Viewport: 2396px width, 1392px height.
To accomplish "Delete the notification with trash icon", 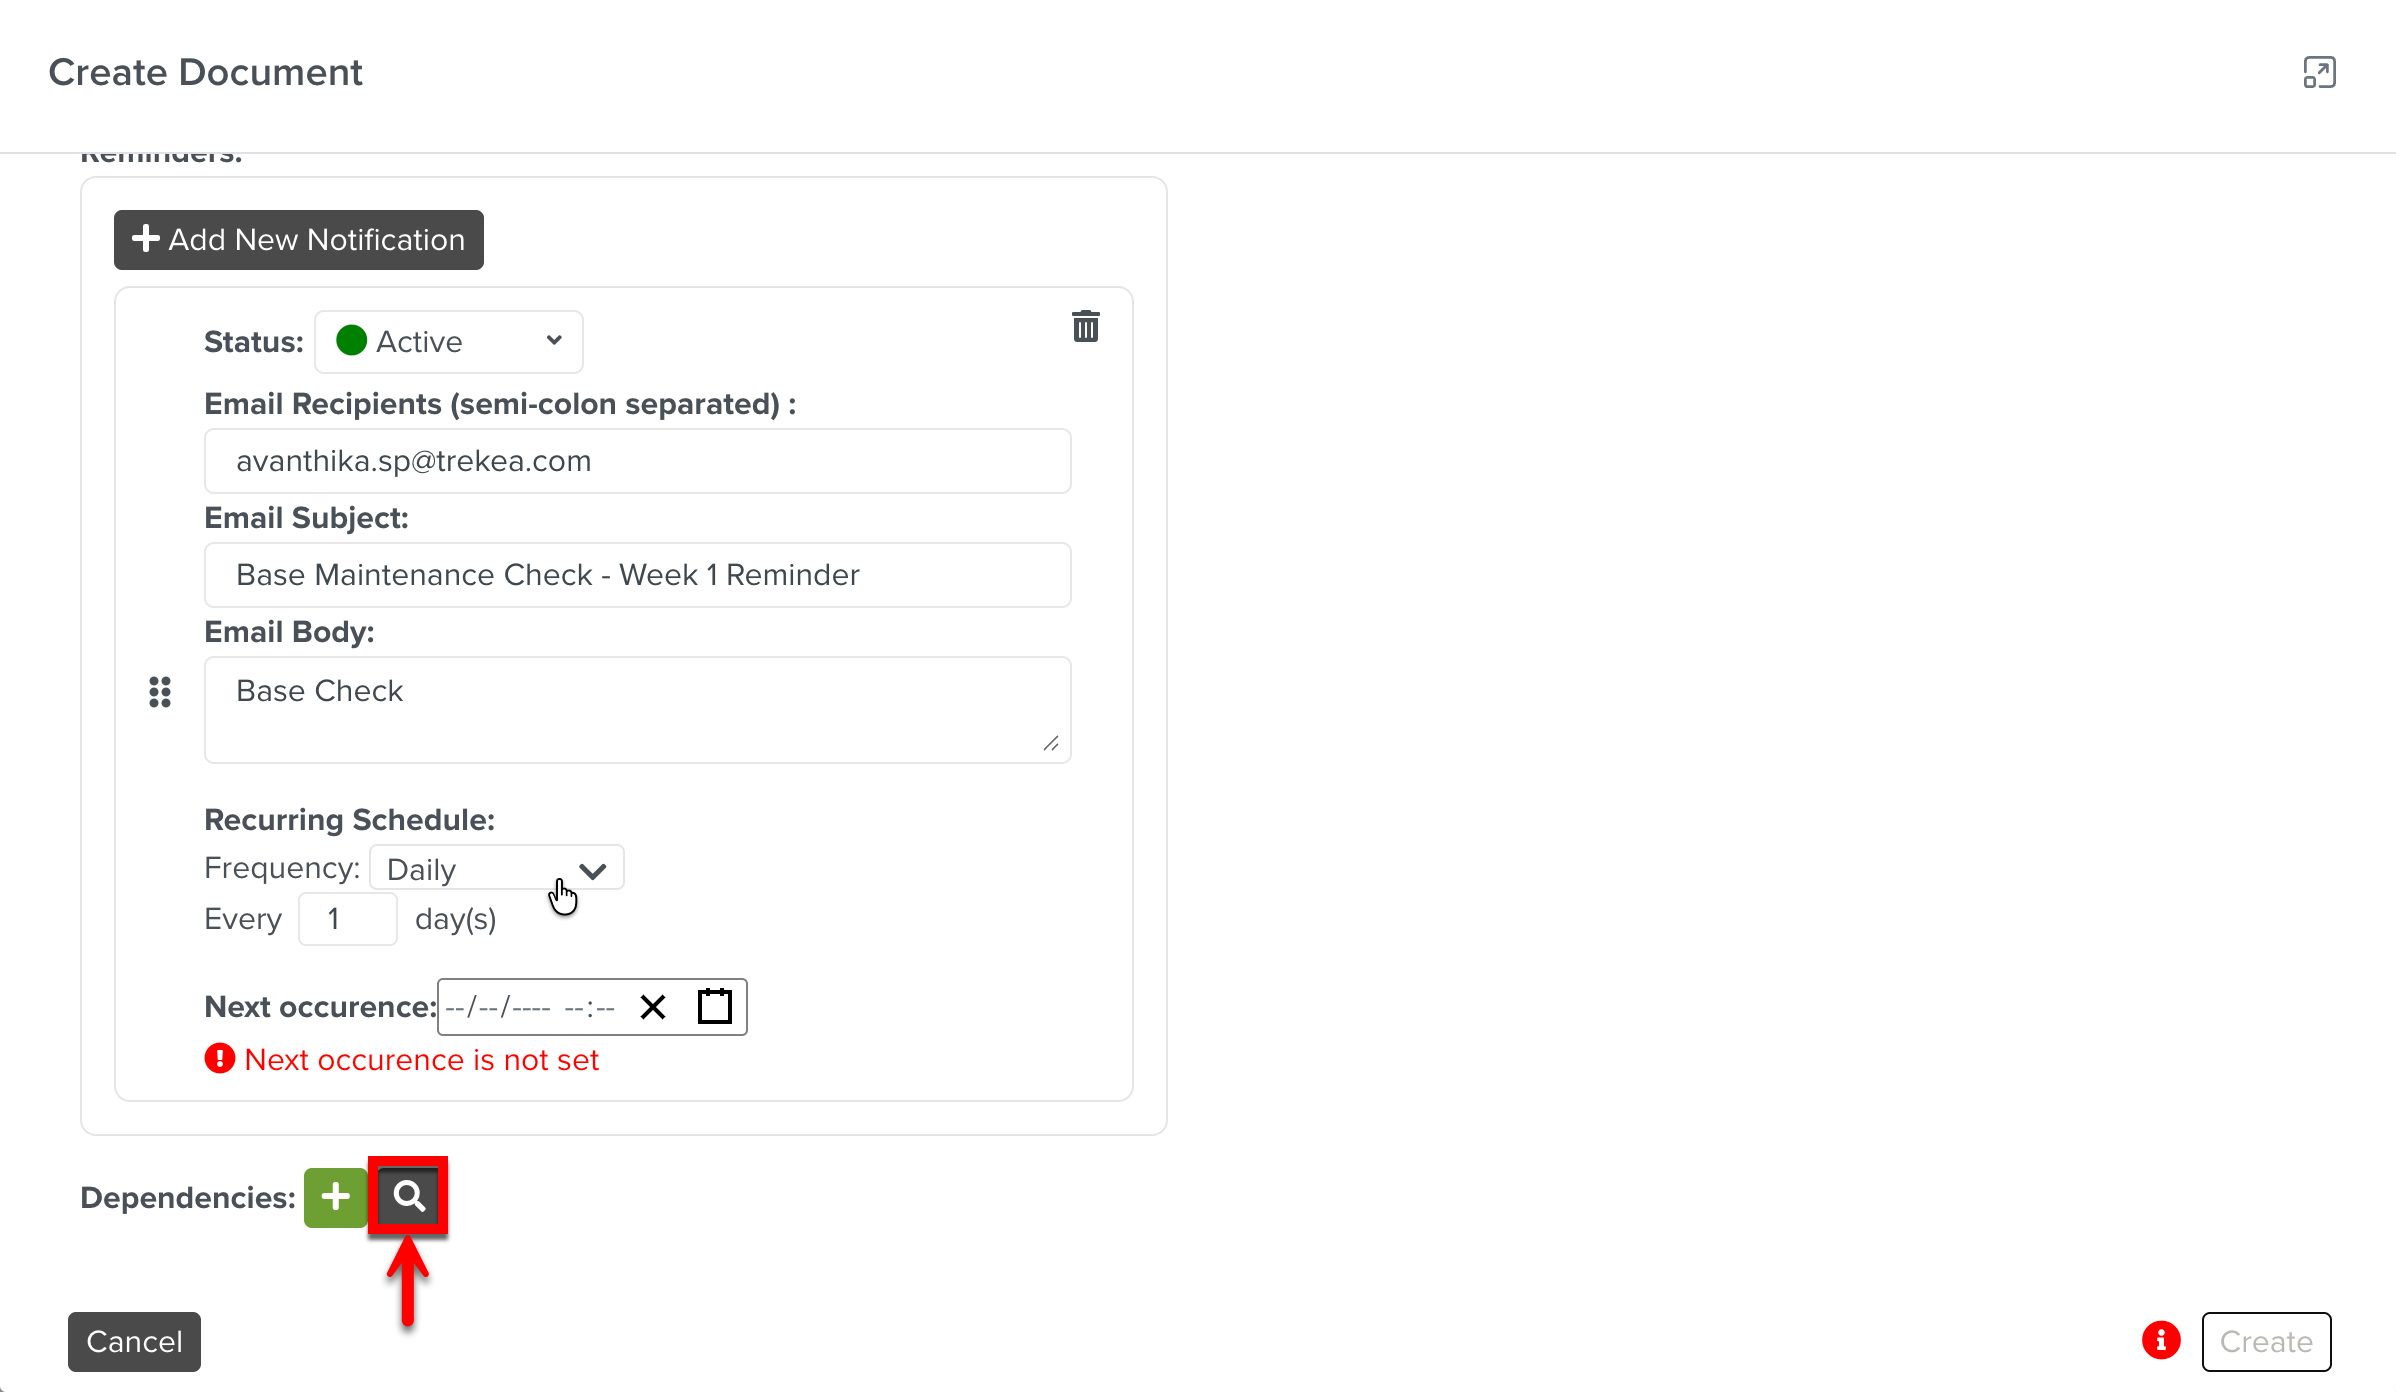I will coord(1085,326).
